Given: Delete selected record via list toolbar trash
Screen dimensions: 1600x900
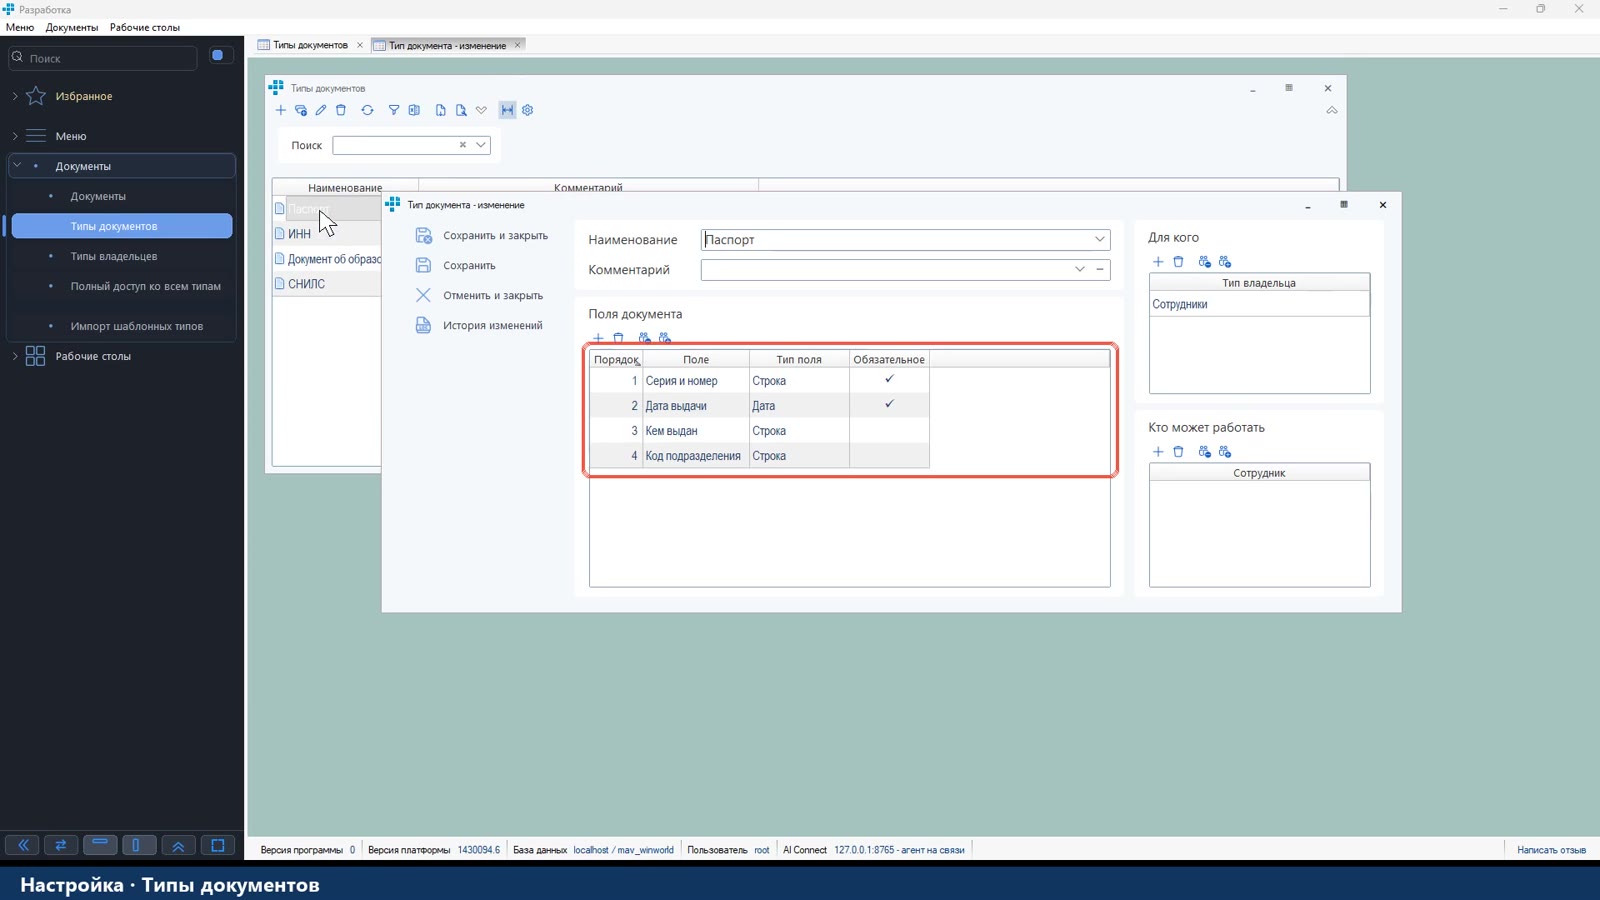Looking at the screenshot, I should coord(341,110).
